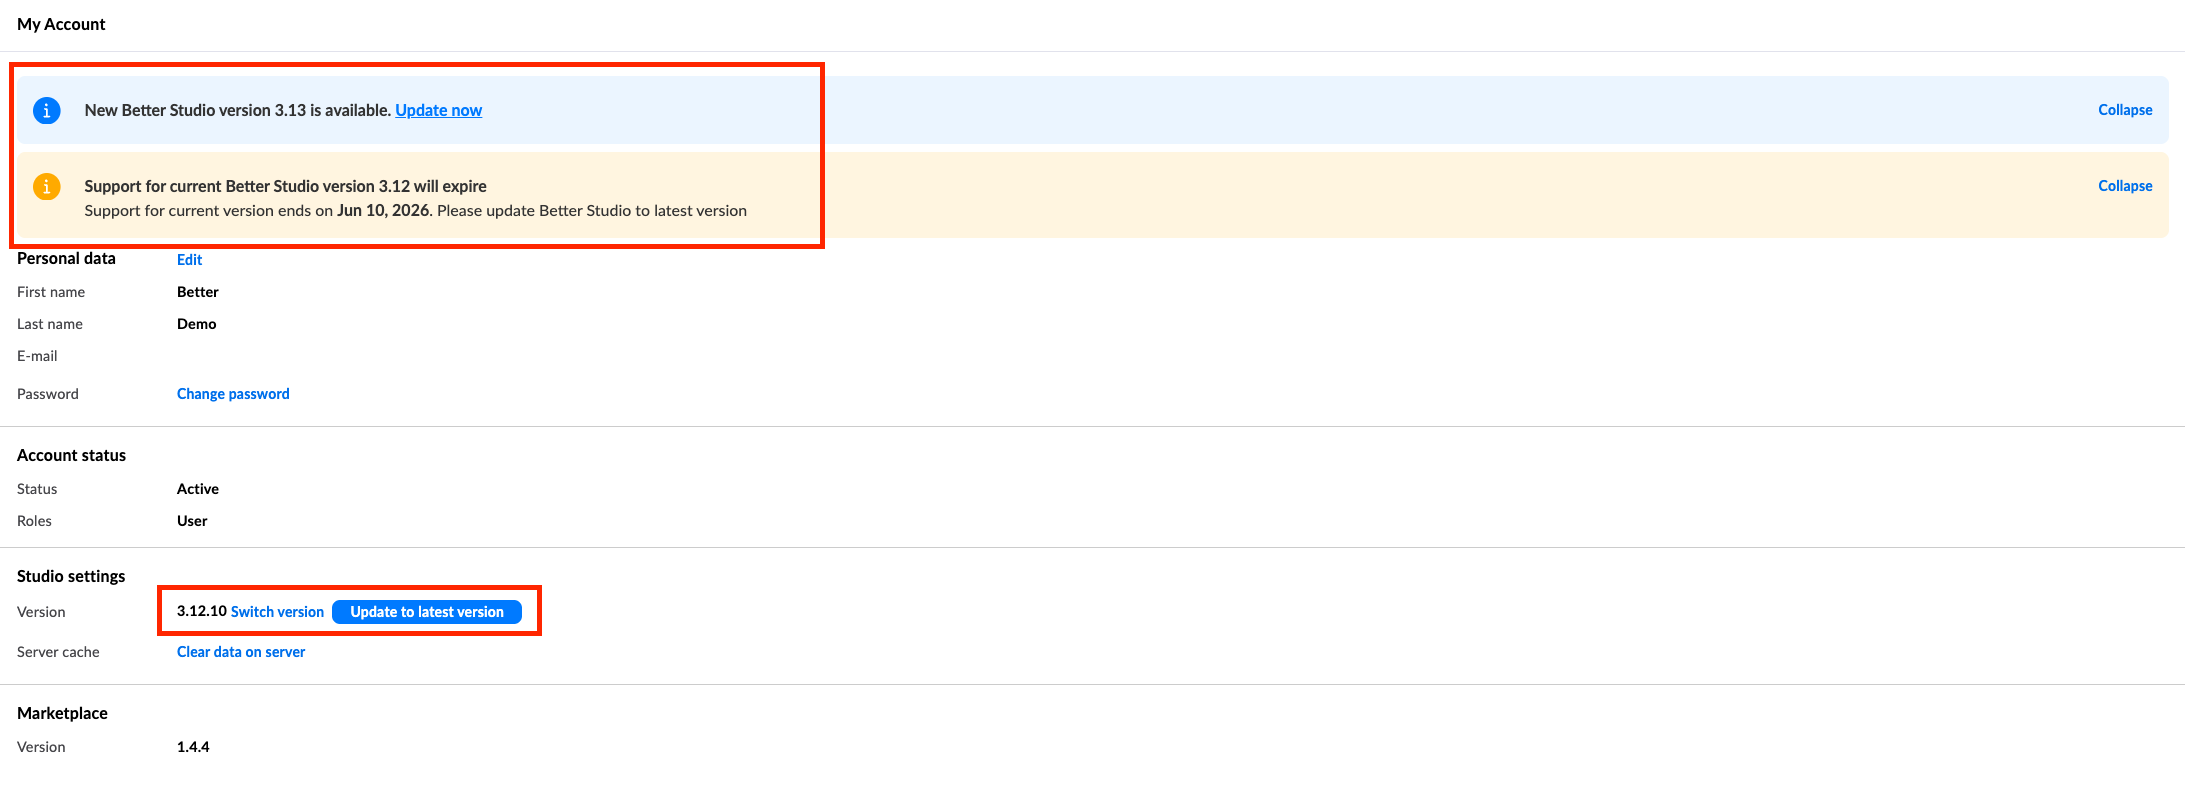Click the E-mail label
Image resolution: width=2185 pixels, height=785 pixels.
tap(37, 356)
